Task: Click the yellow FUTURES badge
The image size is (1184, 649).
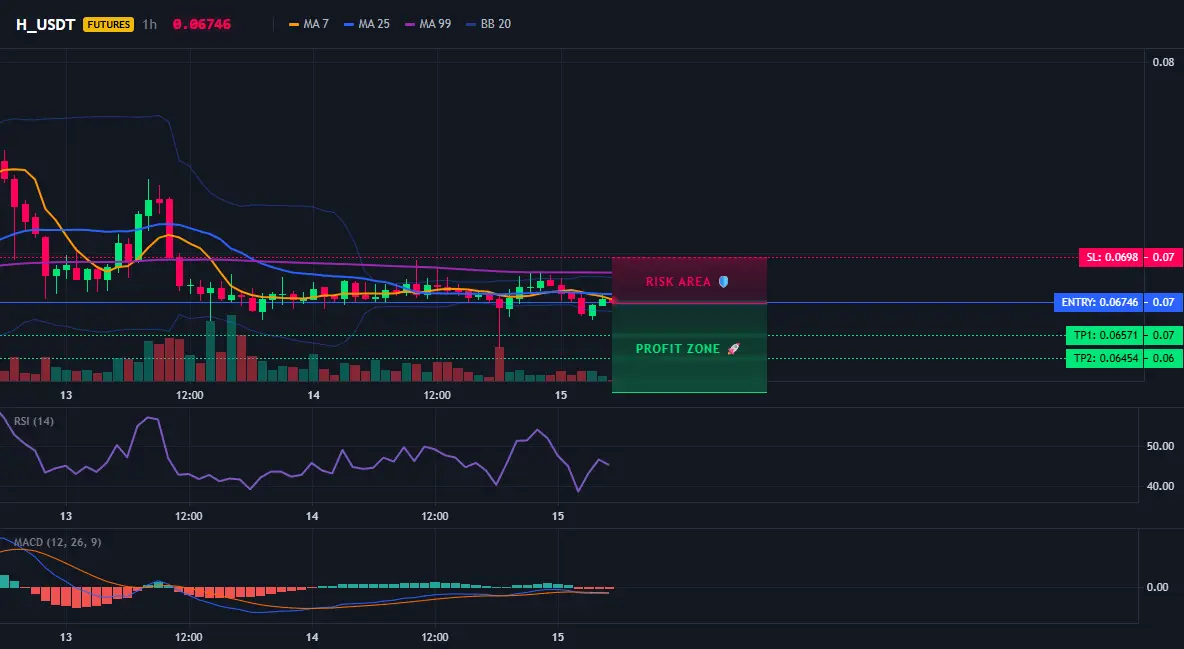Action: pos(109,24)
